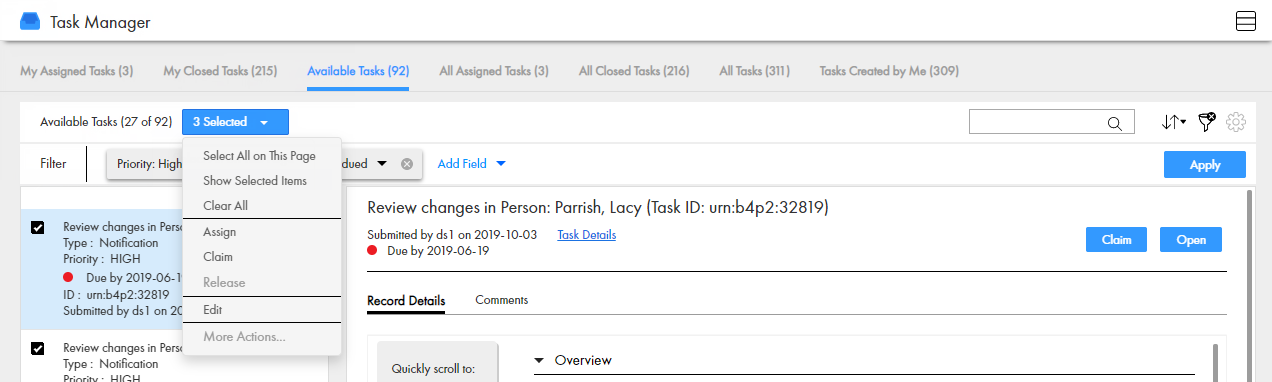The image size is (1272, 382).
Task: Switch to the All Tasks (311) tab
Action: tap(755, 71)
